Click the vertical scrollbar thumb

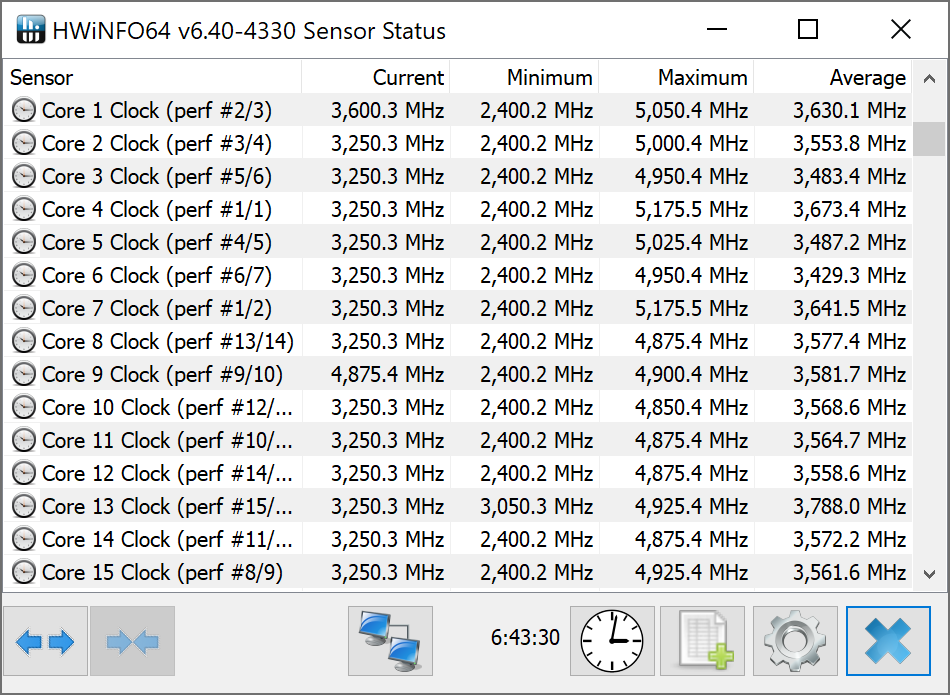point(929,139)
